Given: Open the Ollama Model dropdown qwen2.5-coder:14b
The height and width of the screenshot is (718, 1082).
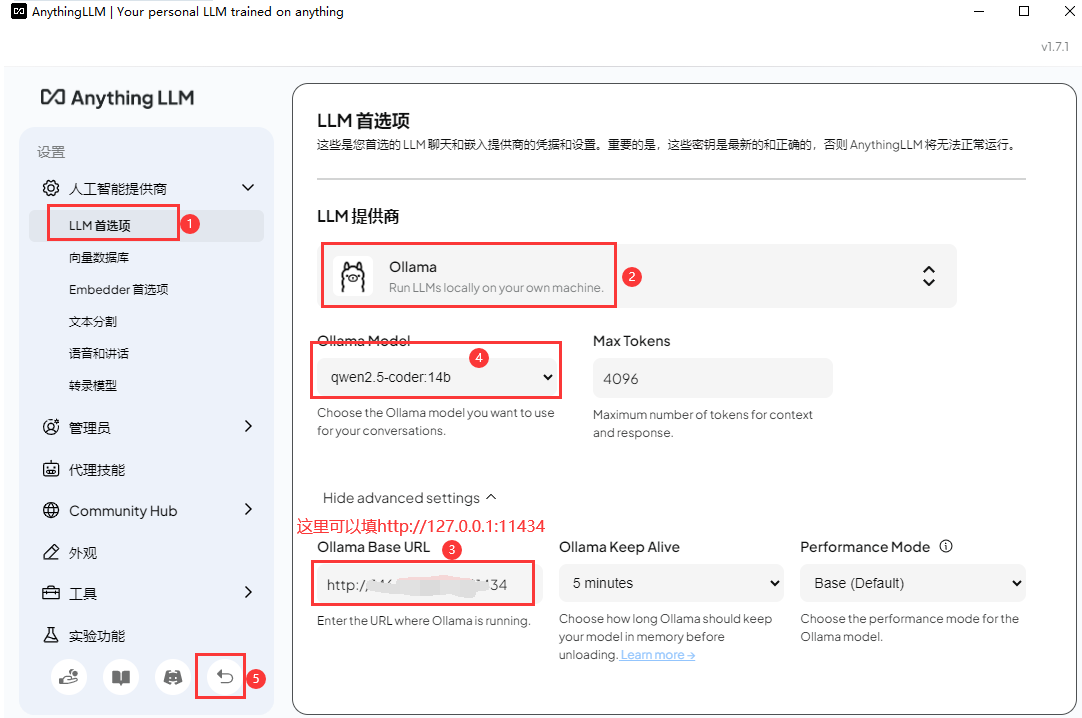Looking at the screenshot, I should point(437,377).
